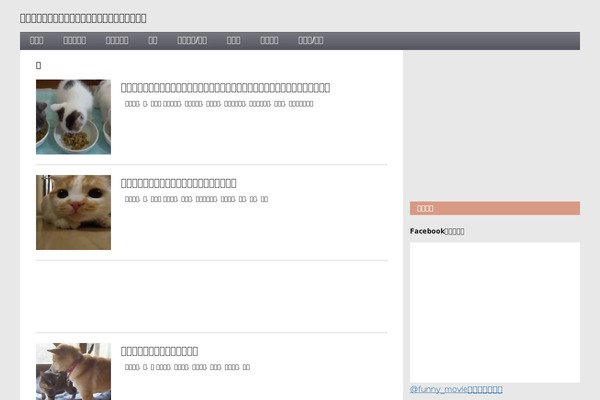600x400 pixels.
Task: Open the wide-eyed orange kitten thumbnail
Action: [73, 212]
